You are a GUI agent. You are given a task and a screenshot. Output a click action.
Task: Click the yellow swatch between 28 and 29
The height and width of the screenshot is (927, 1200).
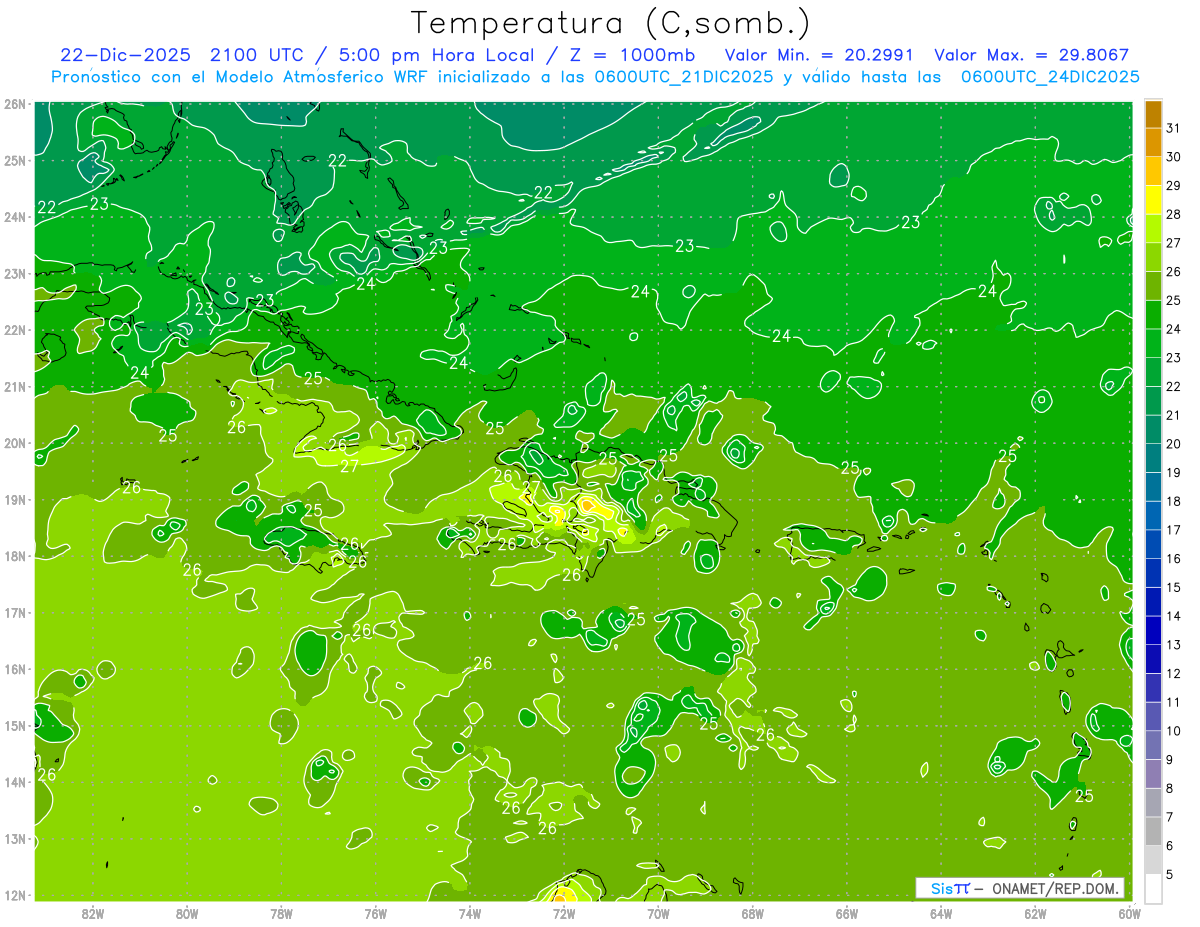1153,200
